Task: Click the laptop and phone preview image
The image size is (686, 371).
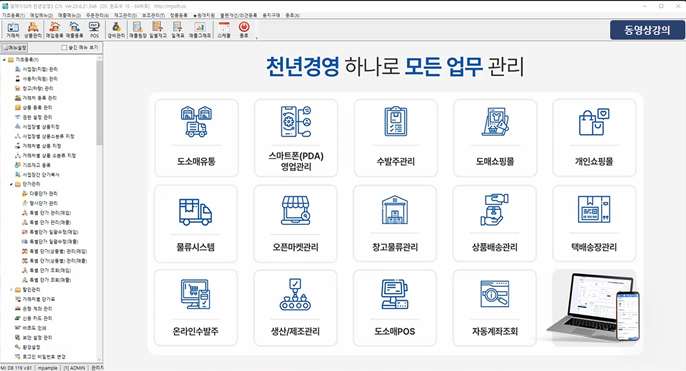Action: (x=593, y=307)
